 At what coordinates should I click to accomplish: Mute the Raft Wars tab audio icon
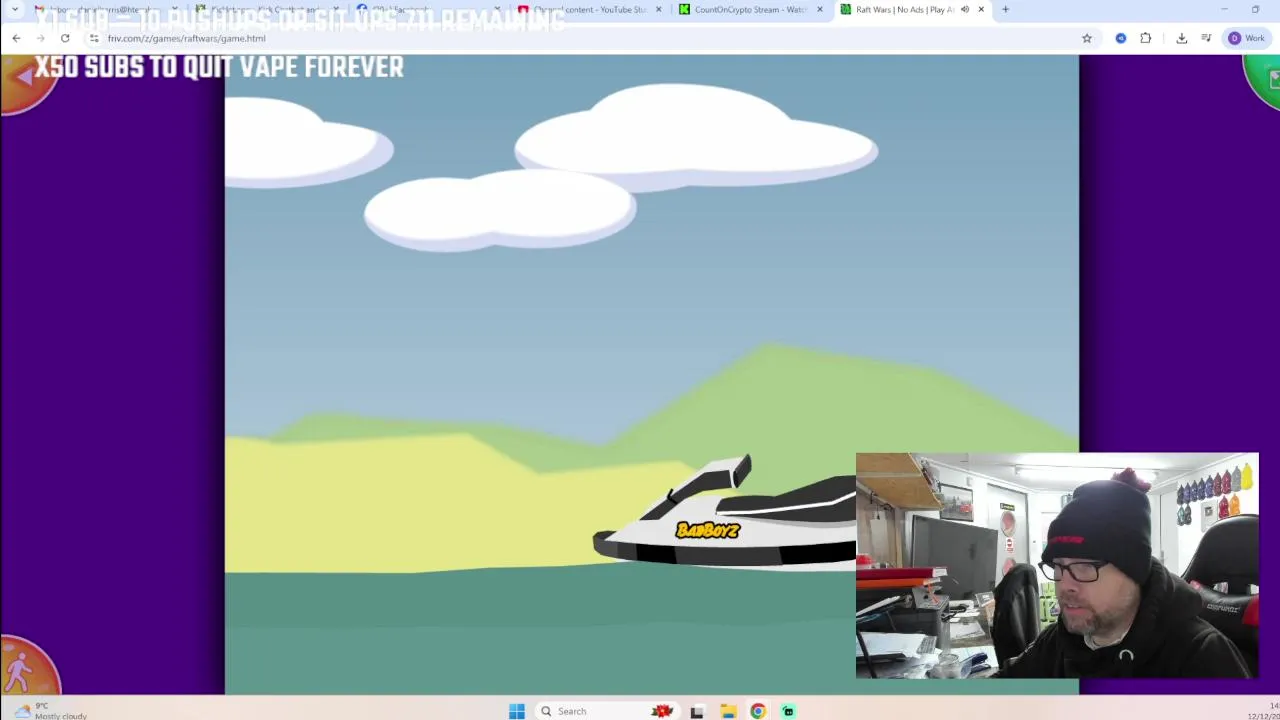(965, 9)
